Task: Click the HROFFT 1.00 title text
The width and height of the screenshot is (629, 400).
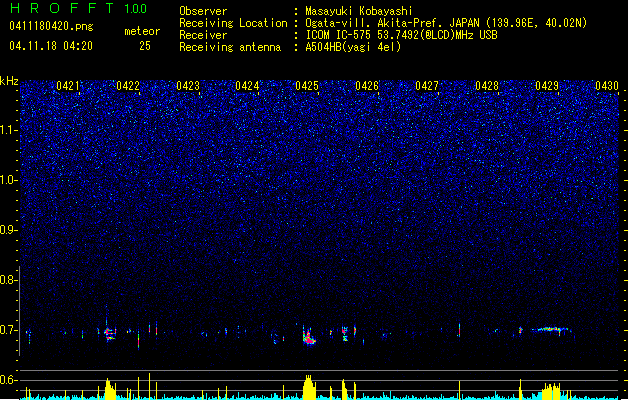Action: 78,8
